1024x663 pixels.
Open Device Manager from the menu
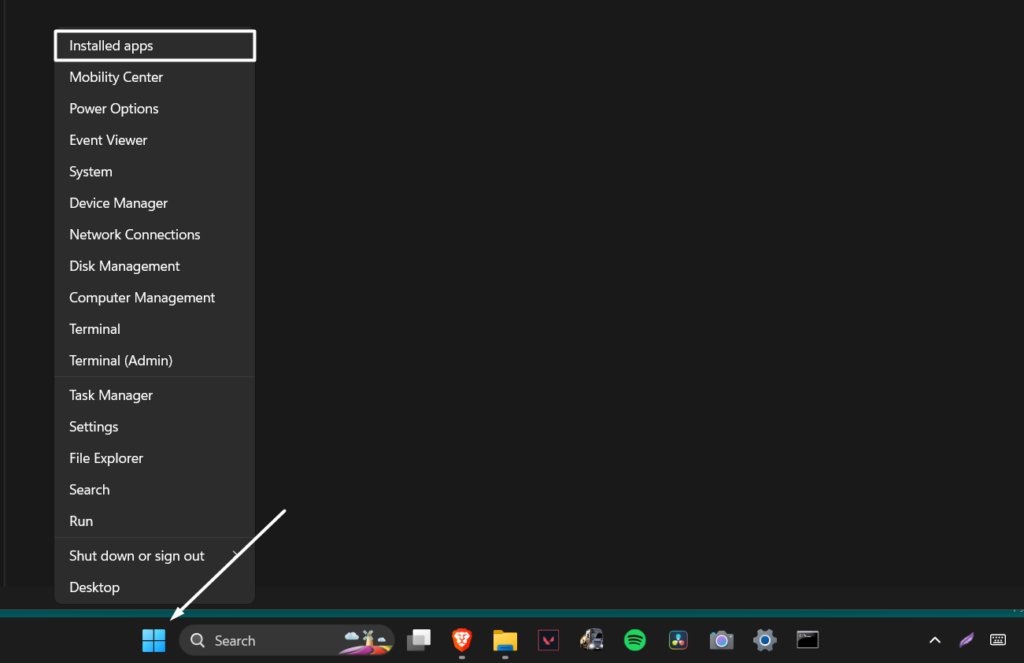[118, 203]
